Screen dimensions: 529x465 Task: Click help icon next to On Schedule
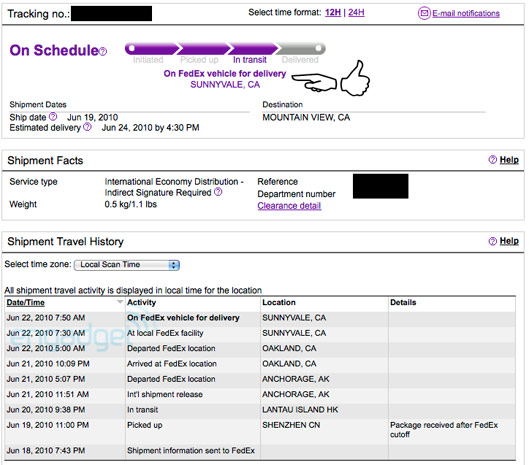pos(103,51)
